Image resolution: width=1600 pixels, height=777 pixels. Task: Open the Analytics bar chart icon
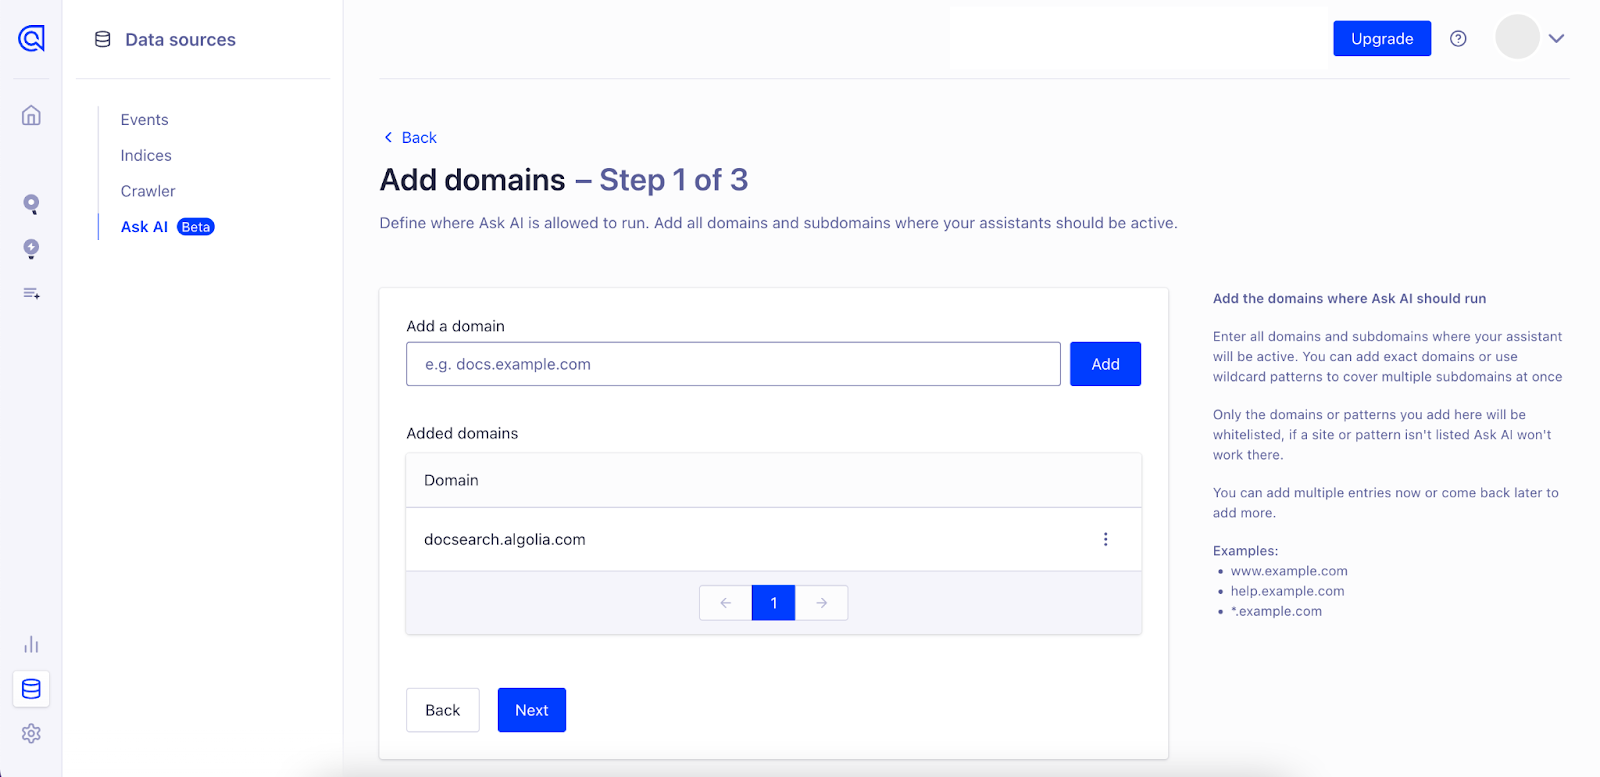pos(31,644)
